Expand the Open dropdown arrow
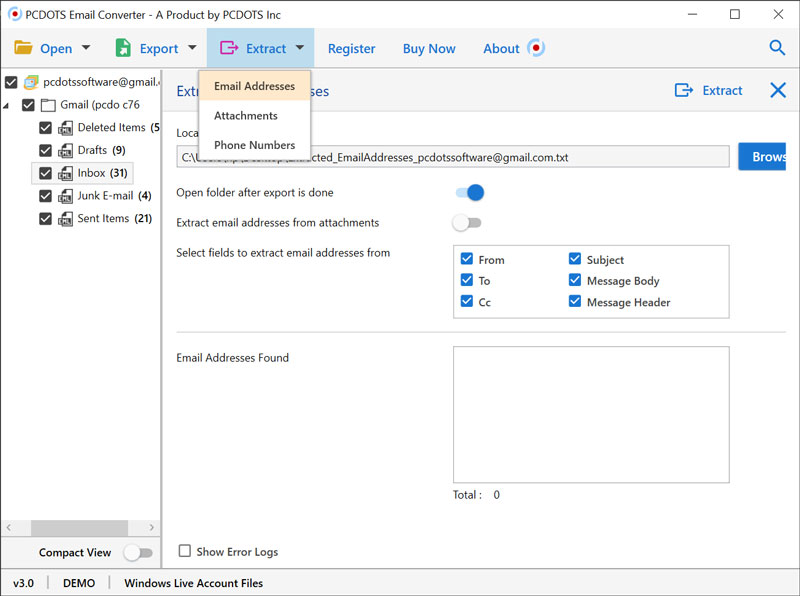This screenshot has height=596, width=800. click(86, 47)
